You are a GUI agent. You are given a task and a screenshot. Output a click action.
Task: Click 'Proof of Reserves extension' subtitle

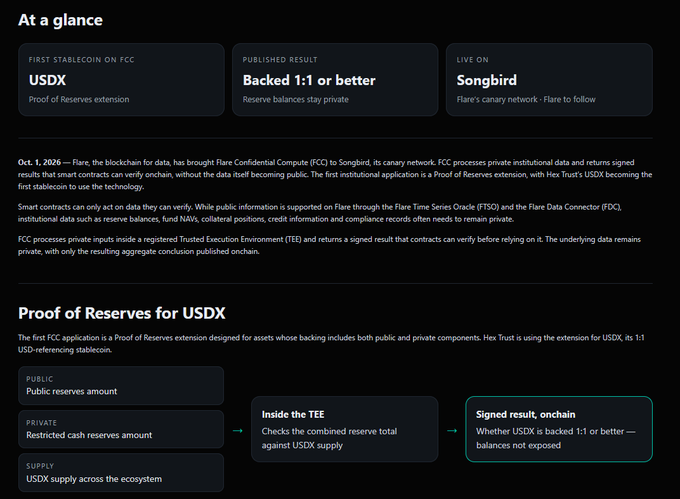(x=79, y=99)
